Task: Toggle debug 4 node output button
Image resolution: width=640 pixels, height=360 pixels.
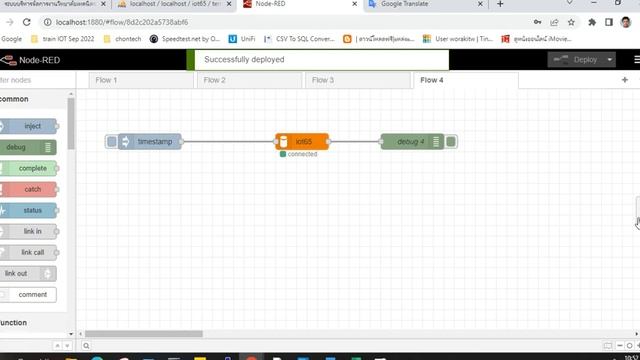Action: [x=451, y=142]
